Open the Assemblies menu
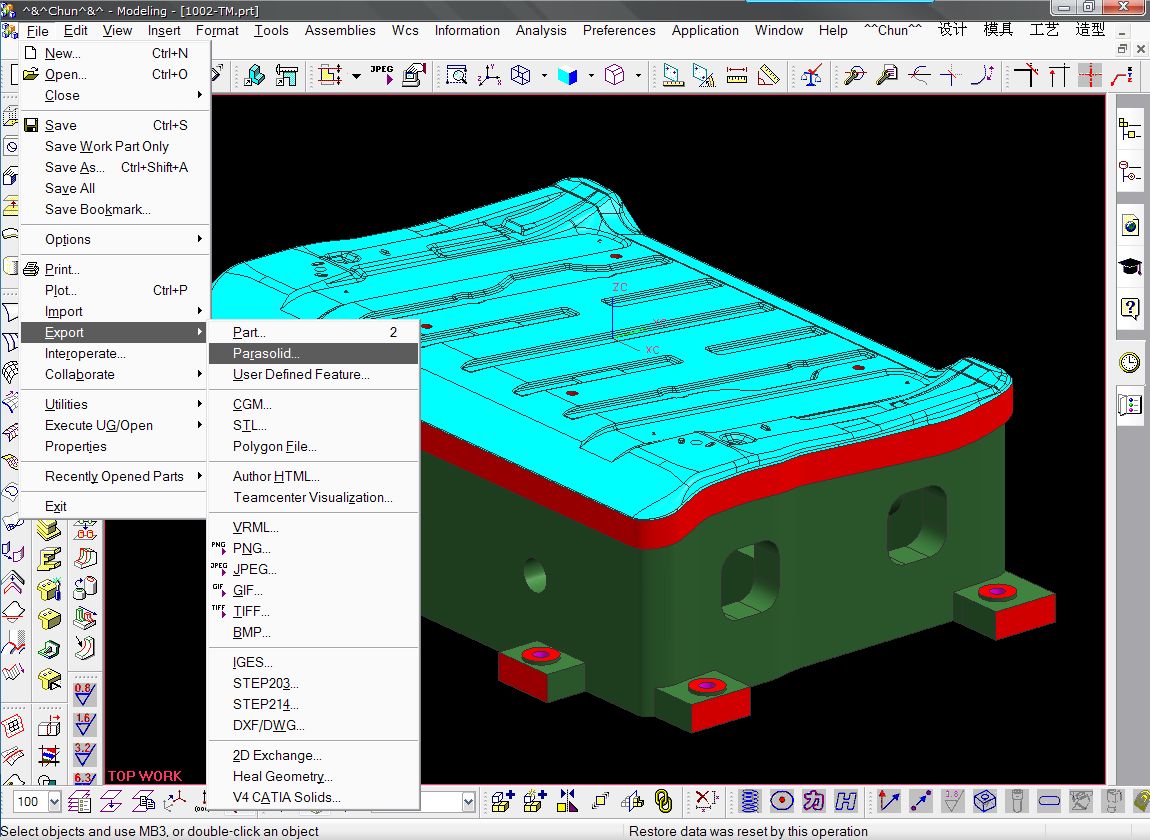The width and height of the screenshot is (1150, 840). coord(340,30)
